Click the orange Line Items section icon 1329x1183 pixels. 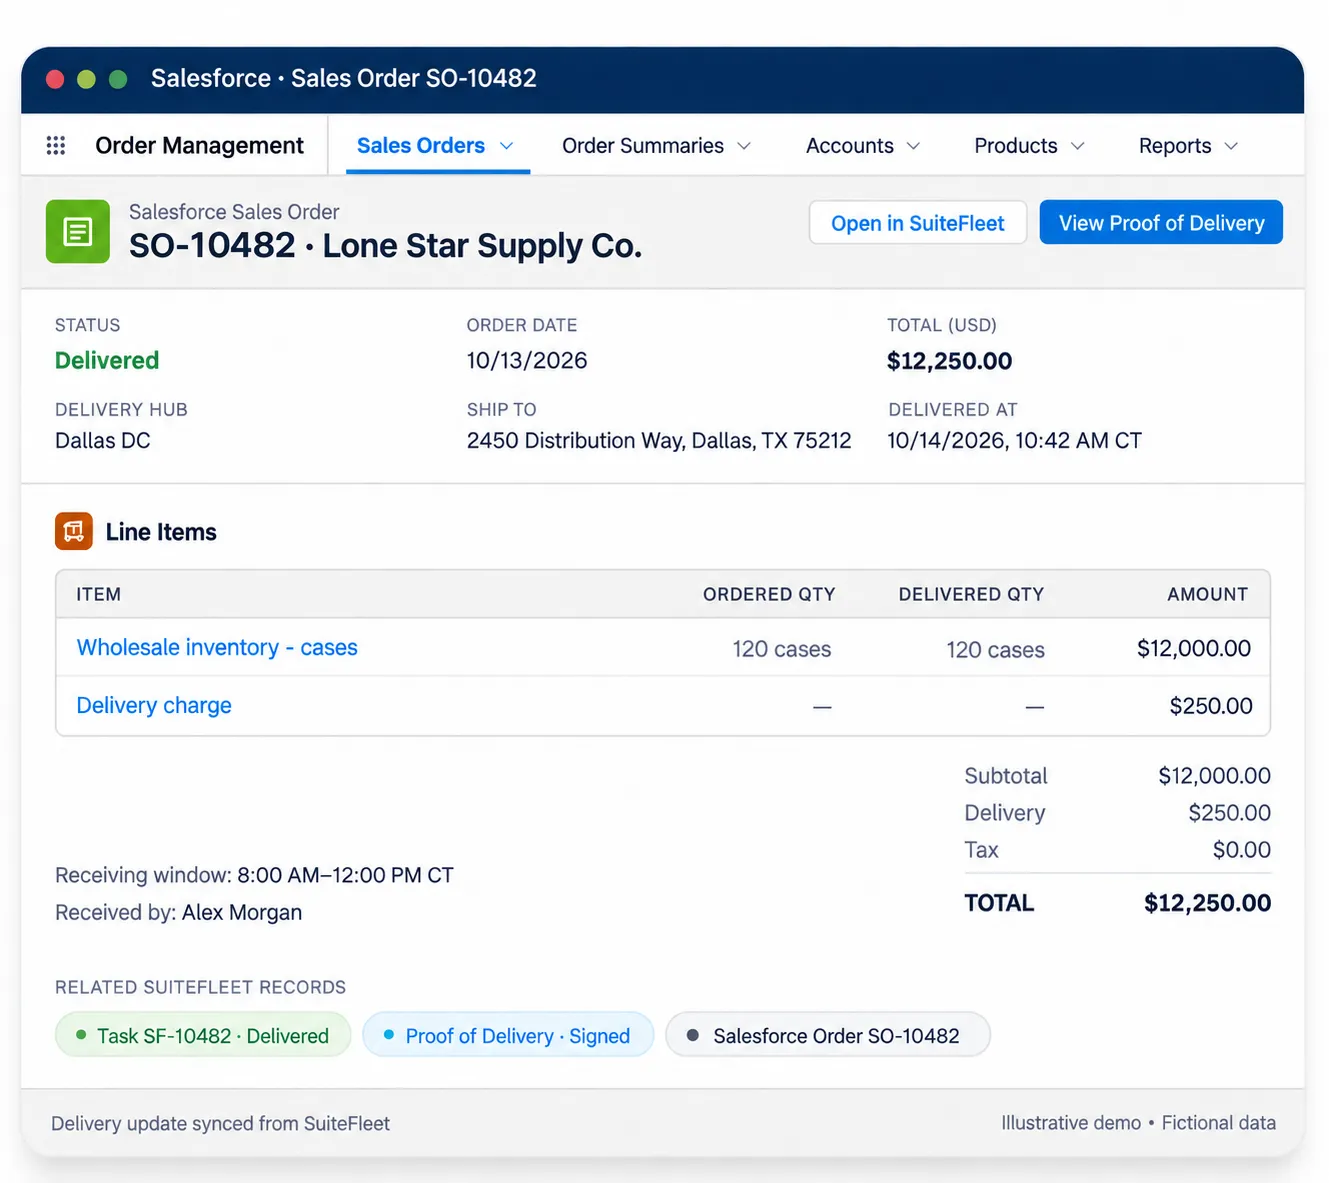point(74,532)
